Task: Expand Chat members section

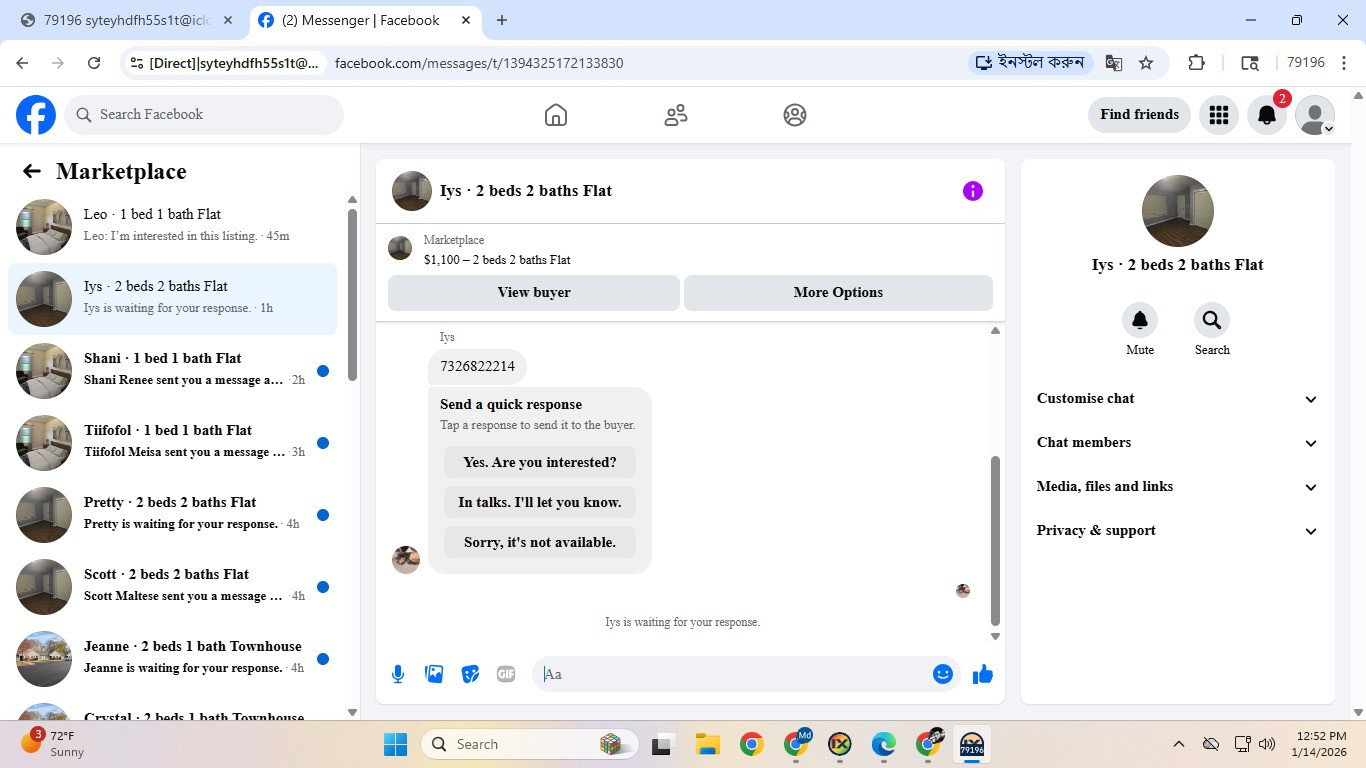Action: pyautogui.click(x=1178, y=443)
